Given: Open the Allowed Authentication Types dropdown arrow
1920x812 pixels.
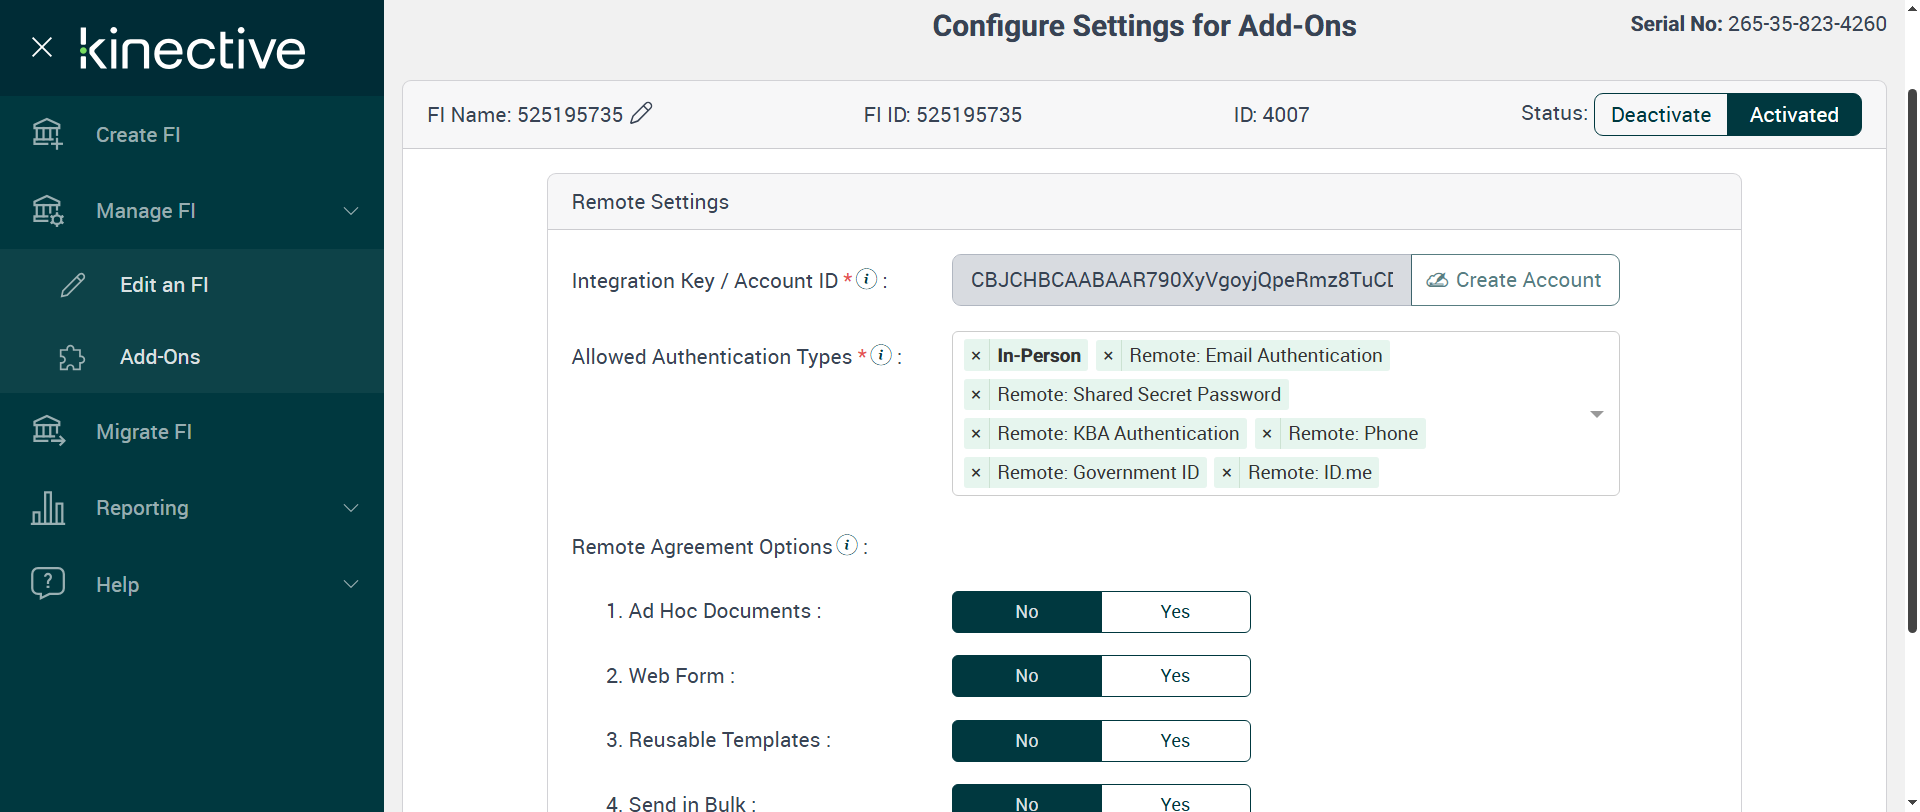Looking at the screenshot, I should pos(1596,414).
